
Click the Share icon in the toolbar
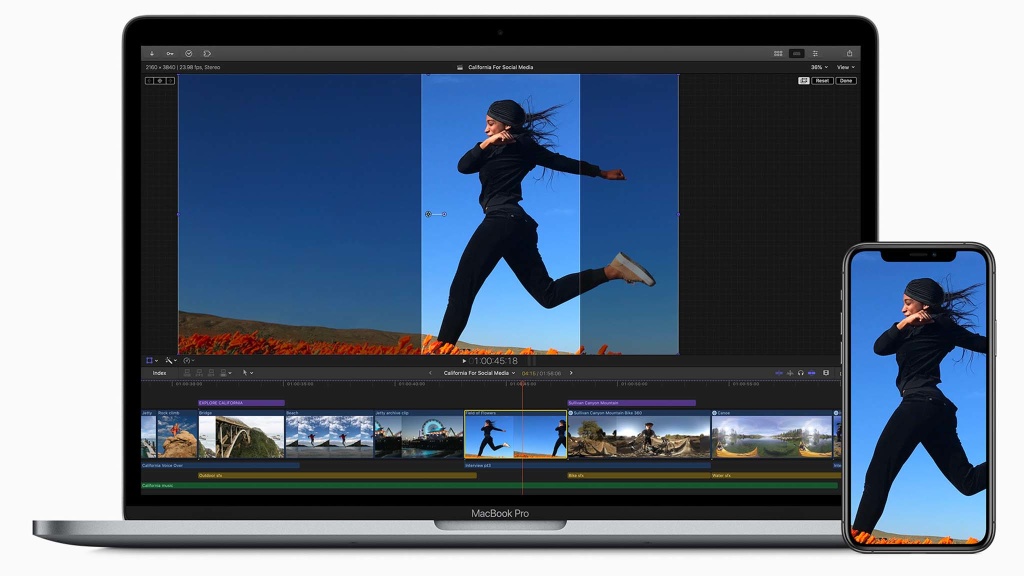tap(850, 53)
